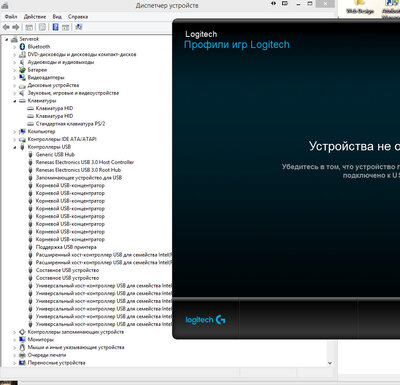
Task: Click the blue Help question-mark toolbar icon
Action: pyautogui.click(x=55, y=27)
